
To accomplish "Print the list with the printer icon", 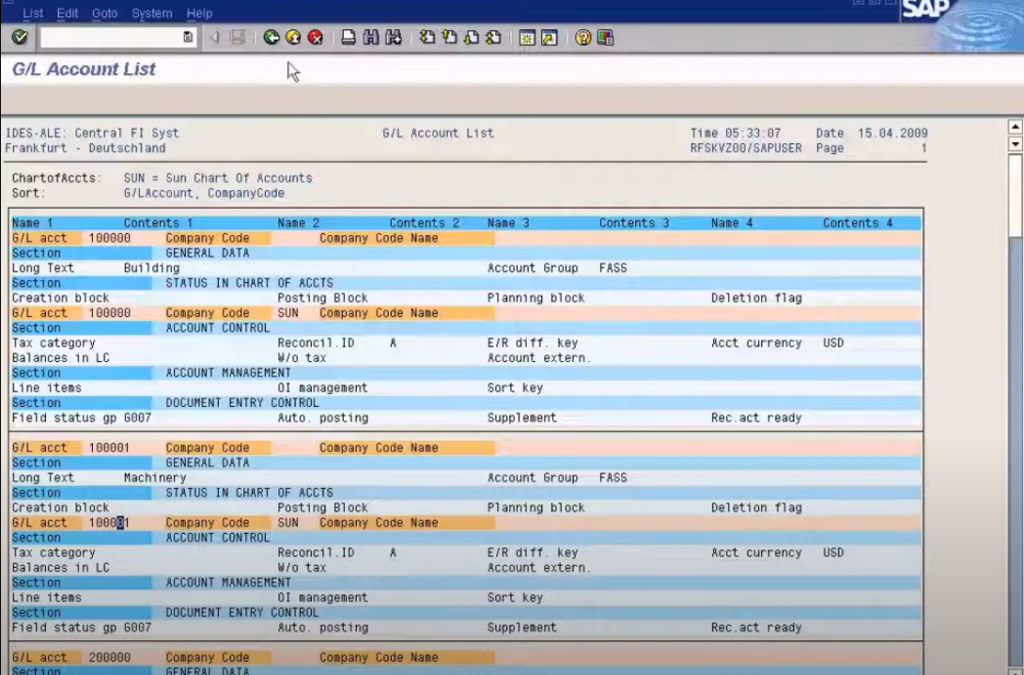I will click(x=349, y=37).
